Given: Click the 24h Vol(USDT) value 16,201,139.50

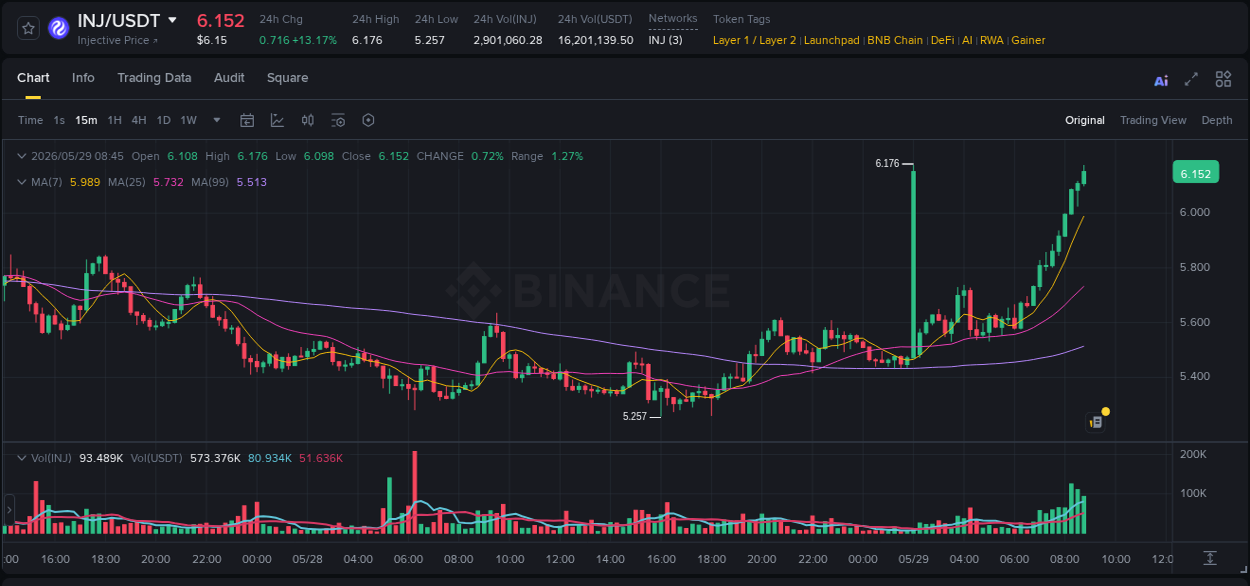Looking at the screenshot, I should 596,40.
